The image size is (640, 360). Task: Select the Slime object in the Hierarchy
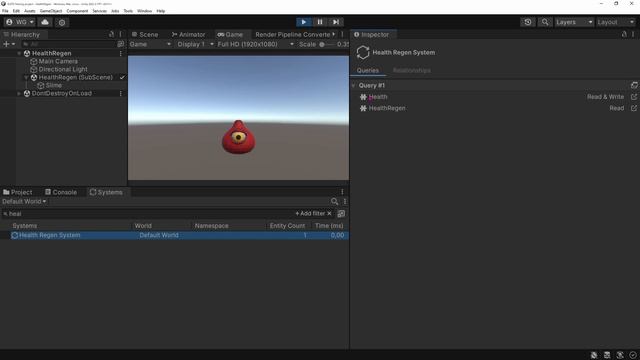click(x=53, y=85)
